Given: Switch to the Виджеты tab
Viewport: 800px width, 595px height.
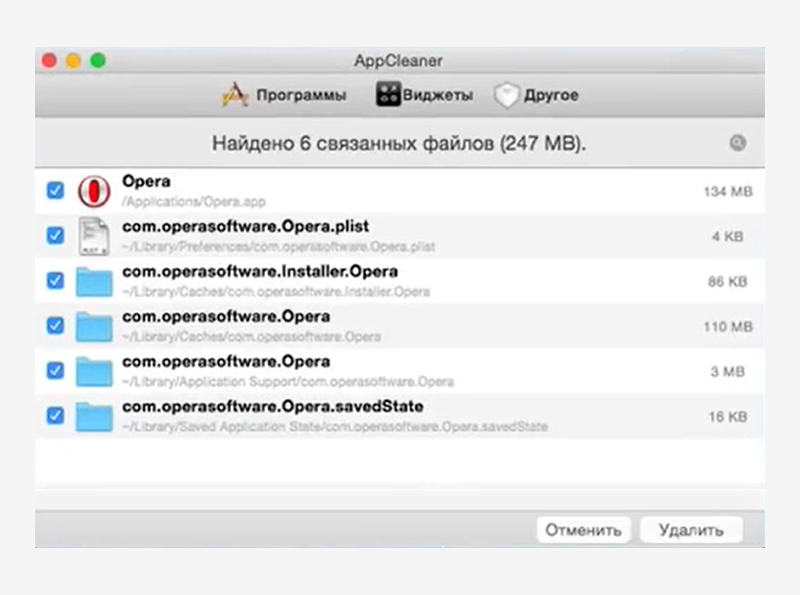Looking at the screenshot, I should point(424,94).
